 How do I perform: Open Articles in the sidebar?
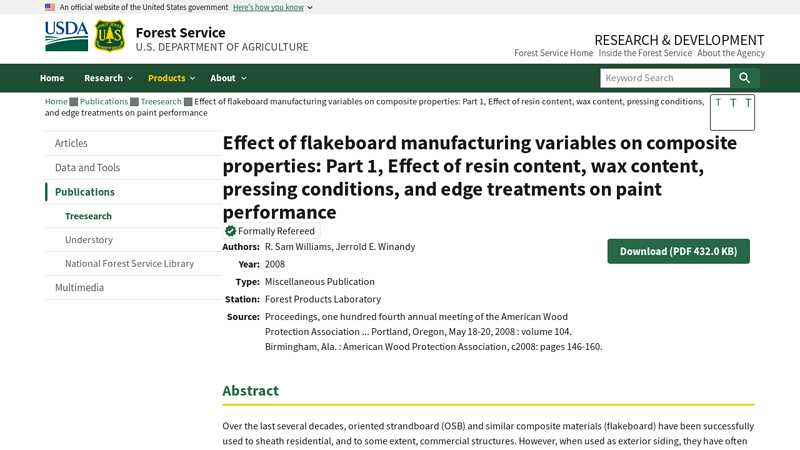pos(134,143)
